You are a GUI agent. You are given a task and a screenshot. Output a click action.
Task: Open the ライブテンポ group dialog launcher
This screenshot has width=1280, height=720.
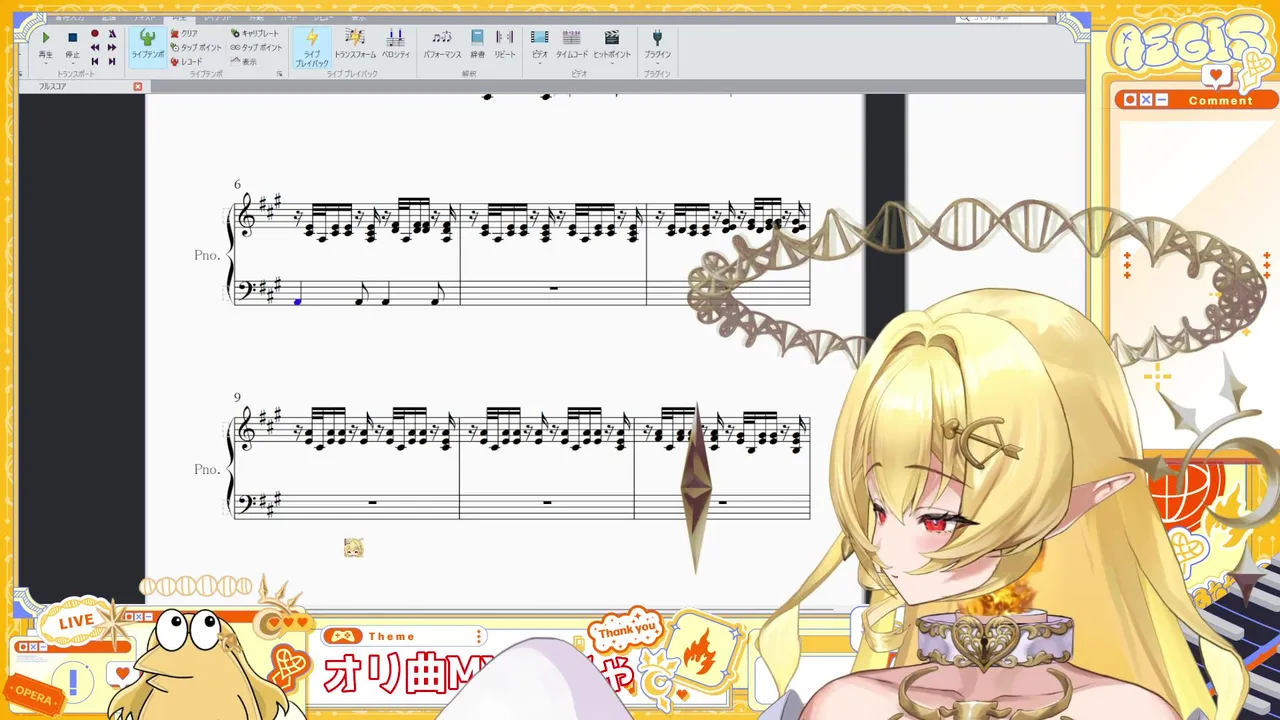(x=280, y=74)
